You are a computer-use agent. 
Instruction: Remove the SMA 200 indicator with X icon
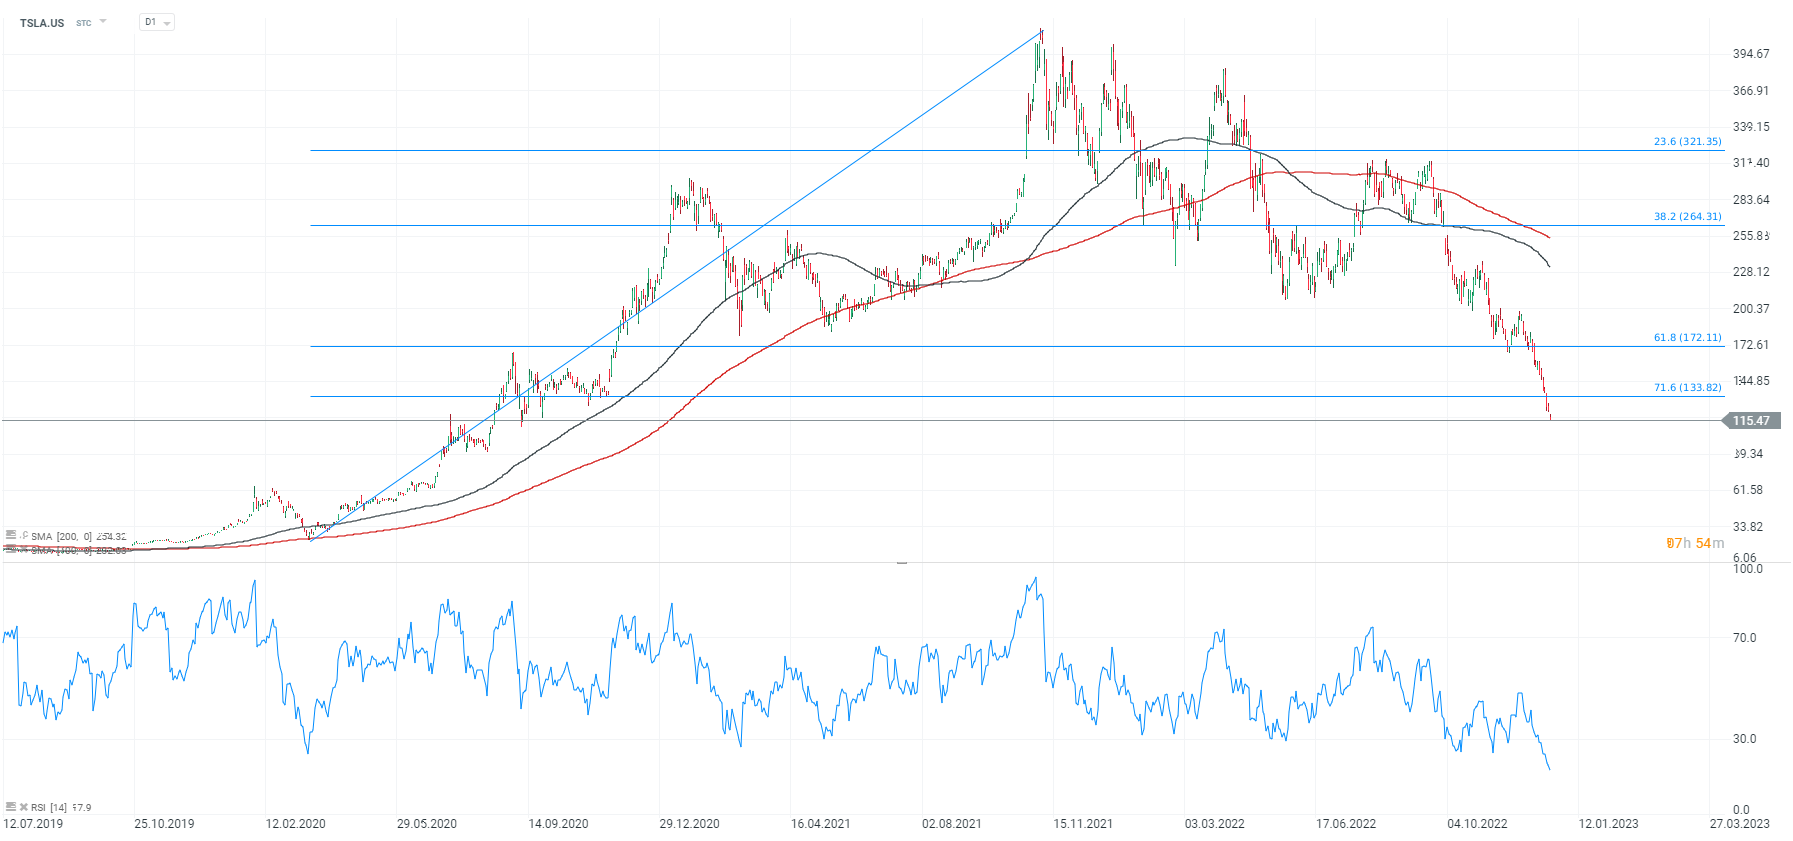pos(24,536)
